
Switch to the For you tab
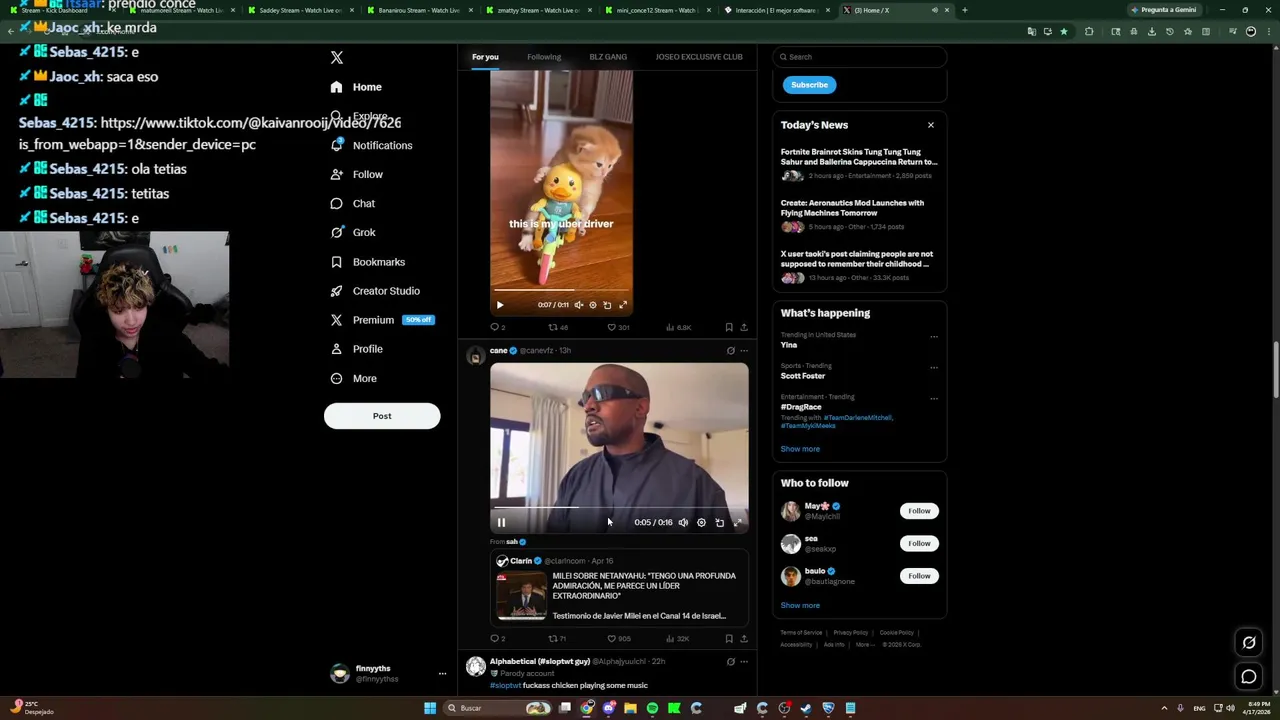pyautogui.click(x=485, y=57)
